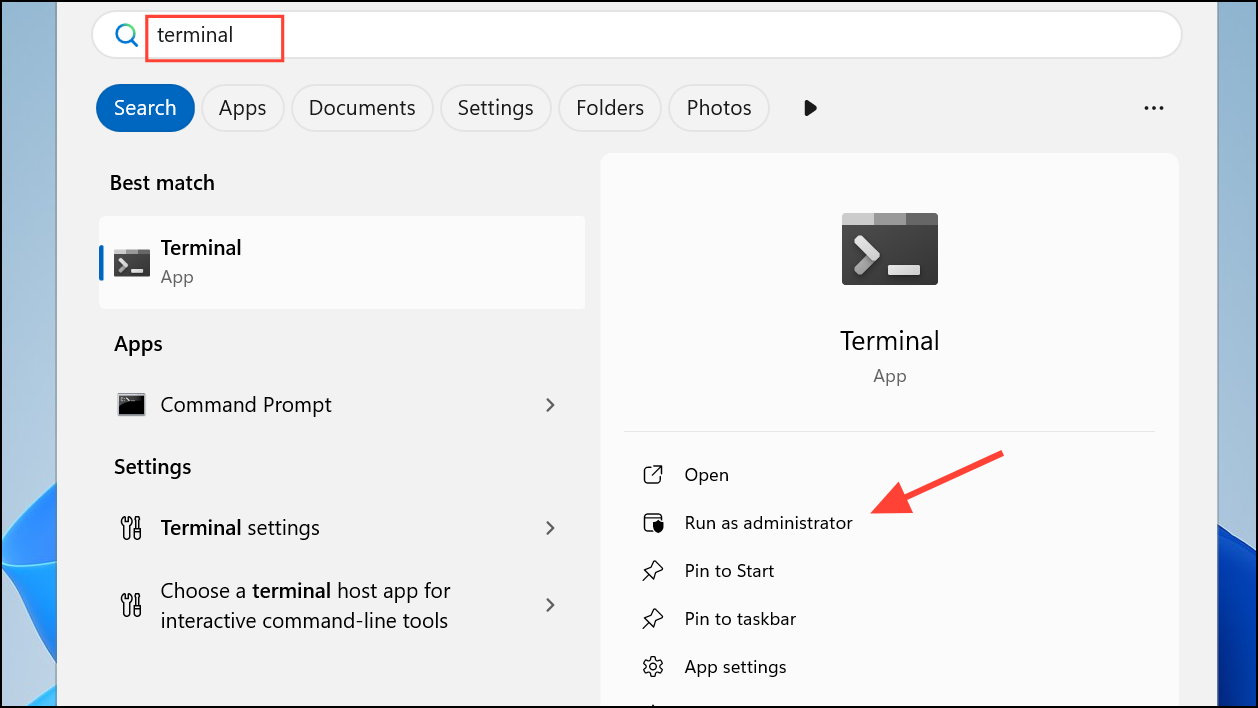Select the Photos filter tab
The width and height of the screenshot is (1258, 708).
point(719,108)
